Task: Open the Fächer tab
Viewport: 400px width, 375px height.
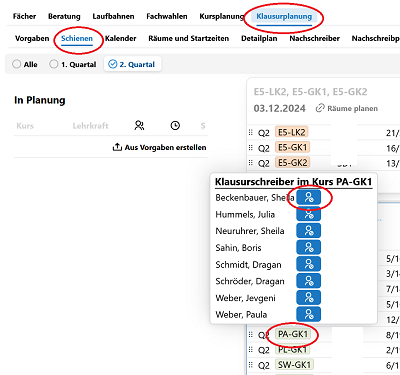Action: click(24, 16)
